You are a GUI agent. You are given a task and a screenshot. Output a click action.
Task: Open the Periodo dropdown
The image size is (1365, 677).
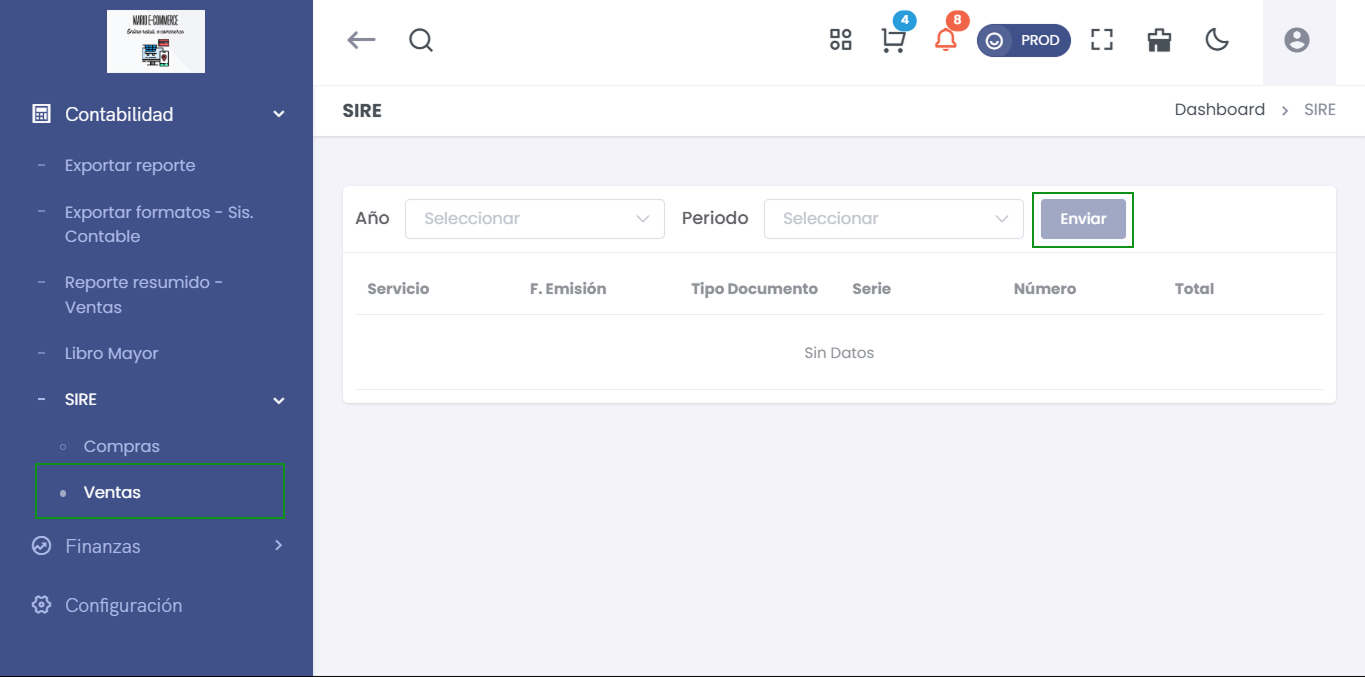[893, 219]
